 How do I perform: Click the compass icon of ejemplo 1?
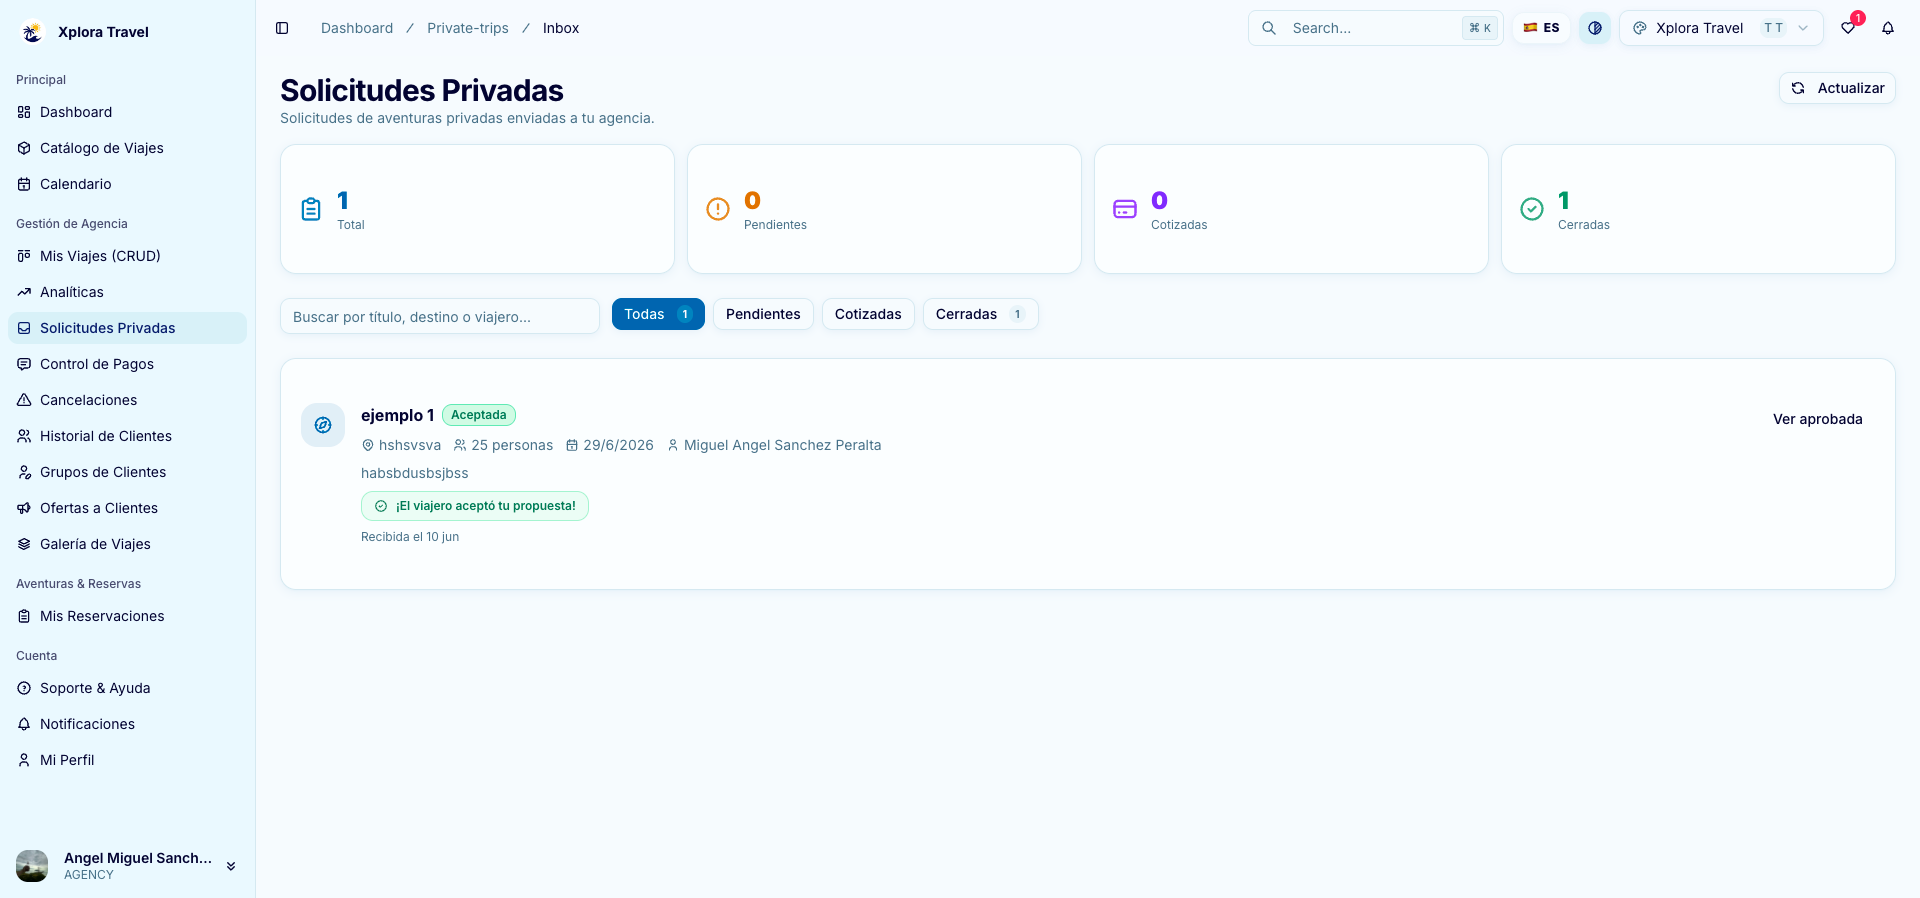coord(323,425)
